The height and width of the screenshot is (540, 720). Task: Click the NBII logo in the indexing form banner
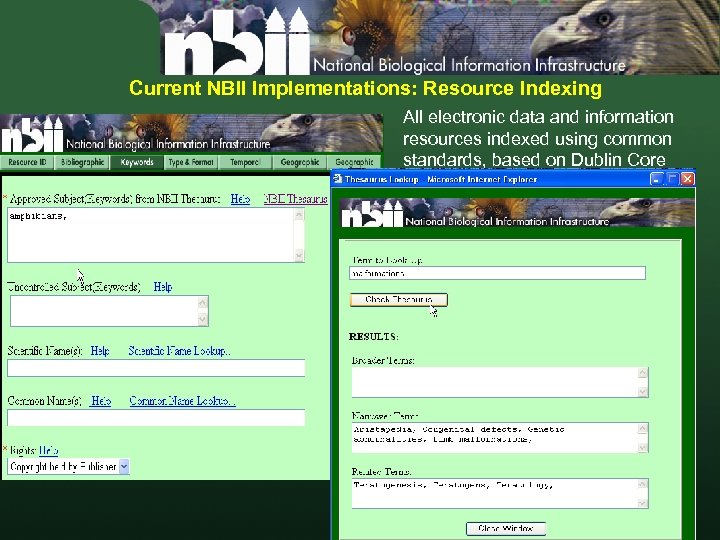coord(32,135)
